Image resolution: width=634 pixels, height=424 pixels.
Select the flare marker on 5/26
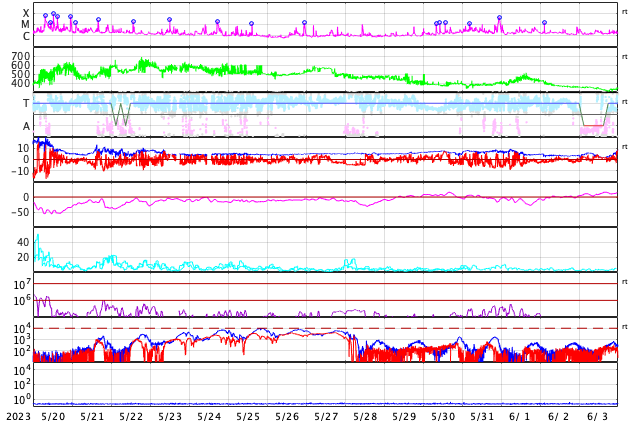point(304,23)
